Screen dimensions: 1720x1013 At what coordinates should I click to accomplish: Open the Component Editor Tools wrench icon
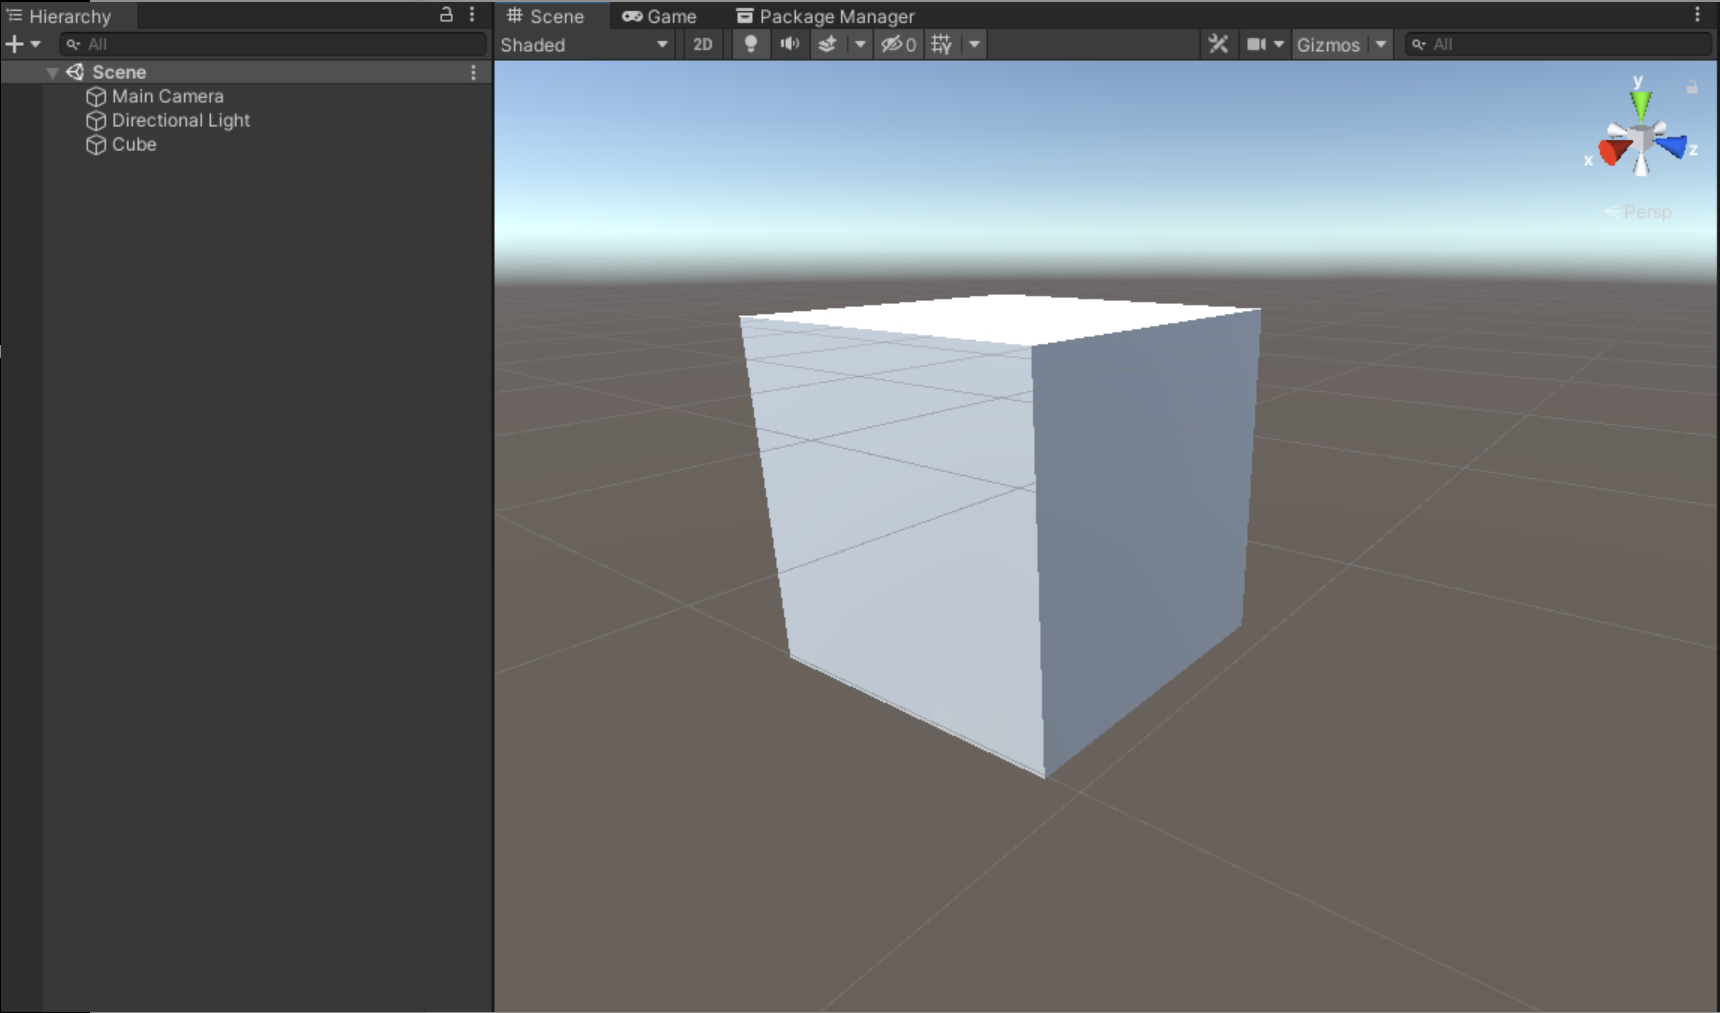(x=1218, y=44)
